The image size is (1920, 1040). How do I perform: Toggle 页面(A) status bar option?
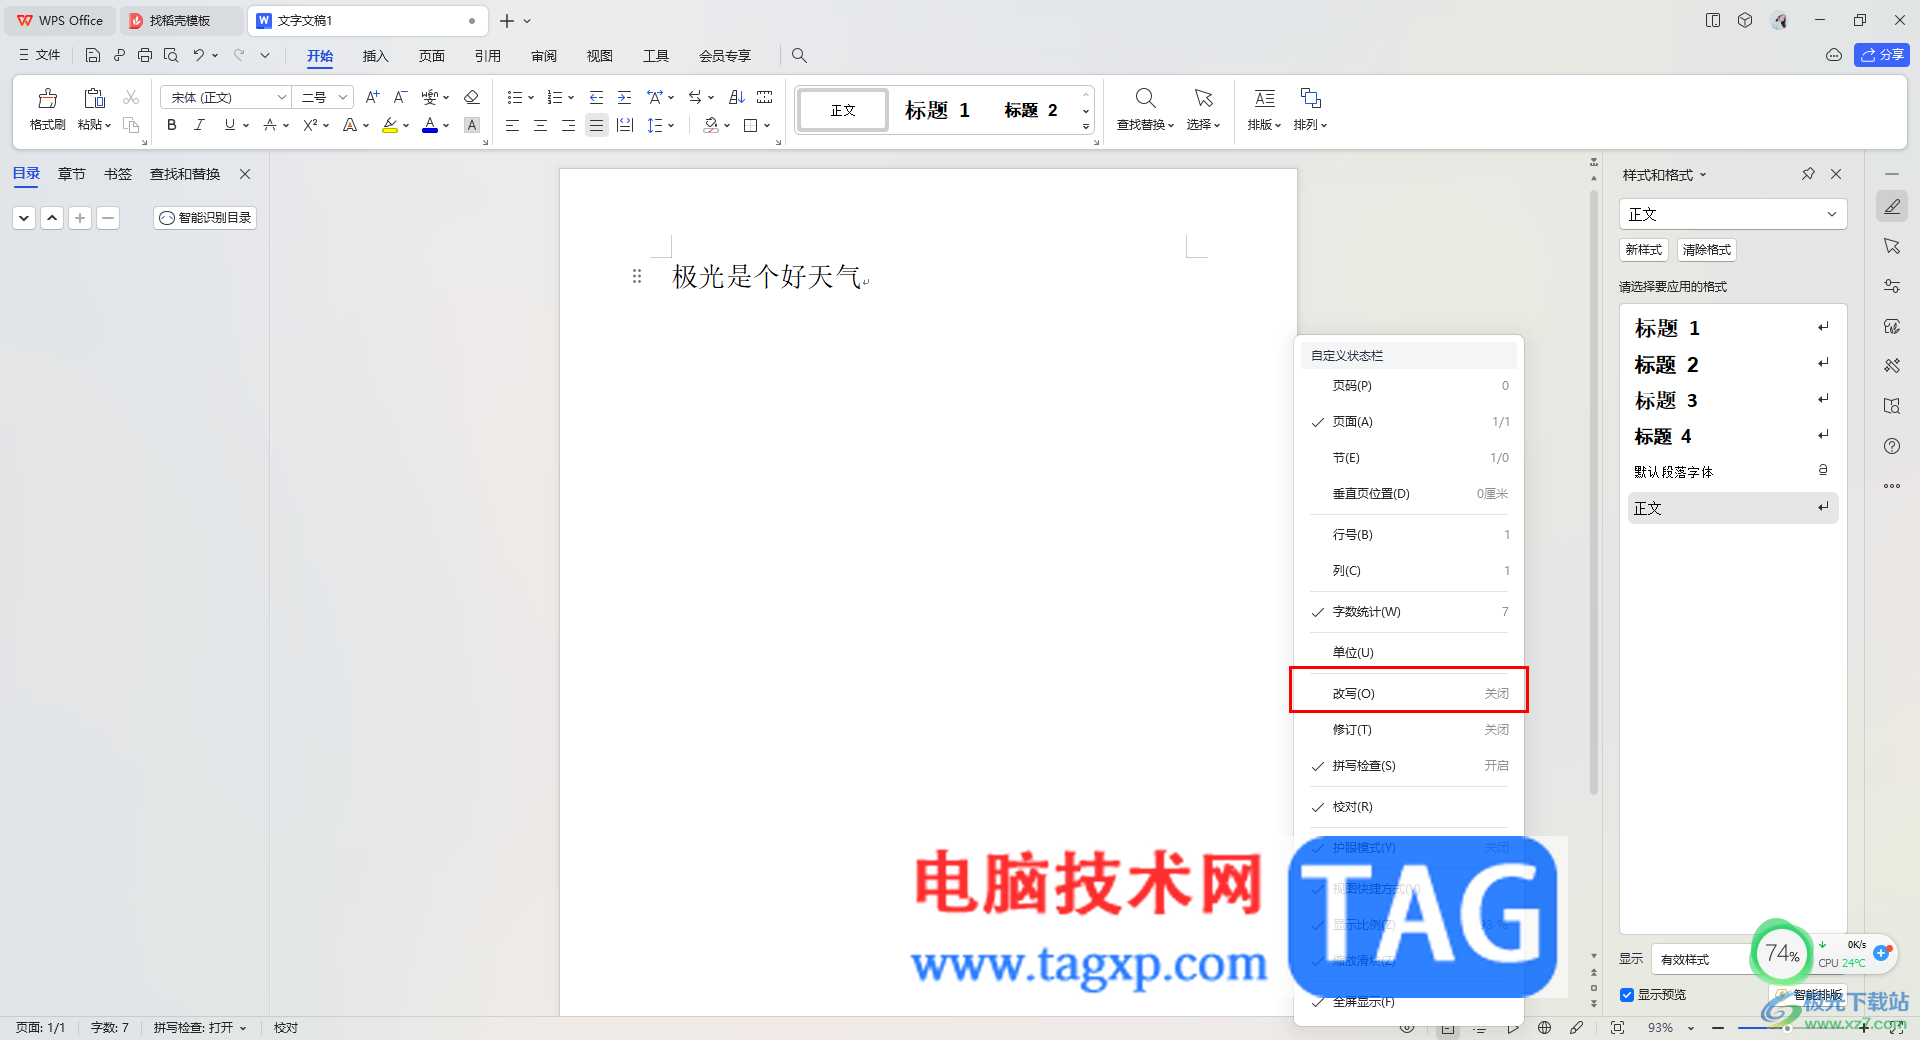(1409, 422)
